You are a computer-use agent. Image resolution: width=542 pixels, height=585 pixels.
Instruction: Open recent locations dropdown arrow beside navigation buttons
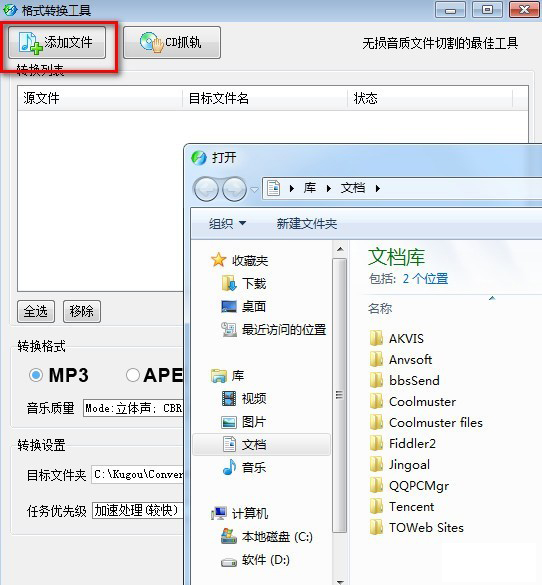point(254,190)
